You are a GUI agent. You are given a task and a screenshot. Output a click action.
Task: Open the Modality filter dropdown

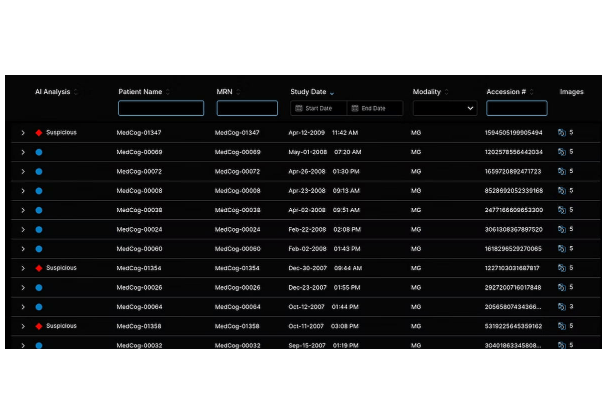click(x=444, y=108)
